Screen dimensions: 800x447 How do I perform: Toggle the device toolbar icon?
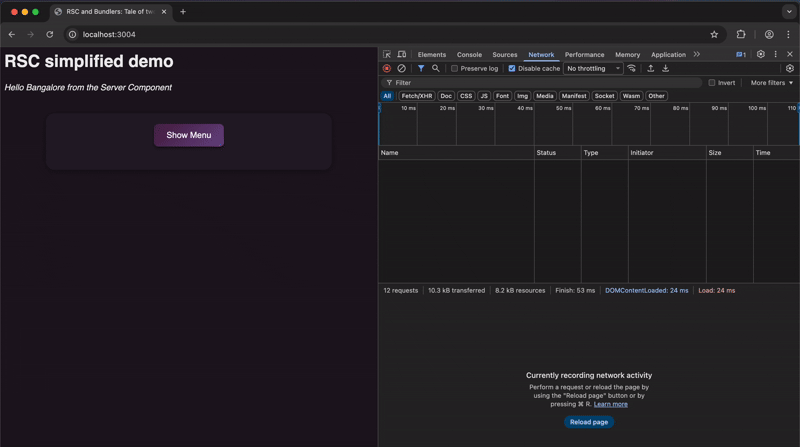click(x=401, y=55)
